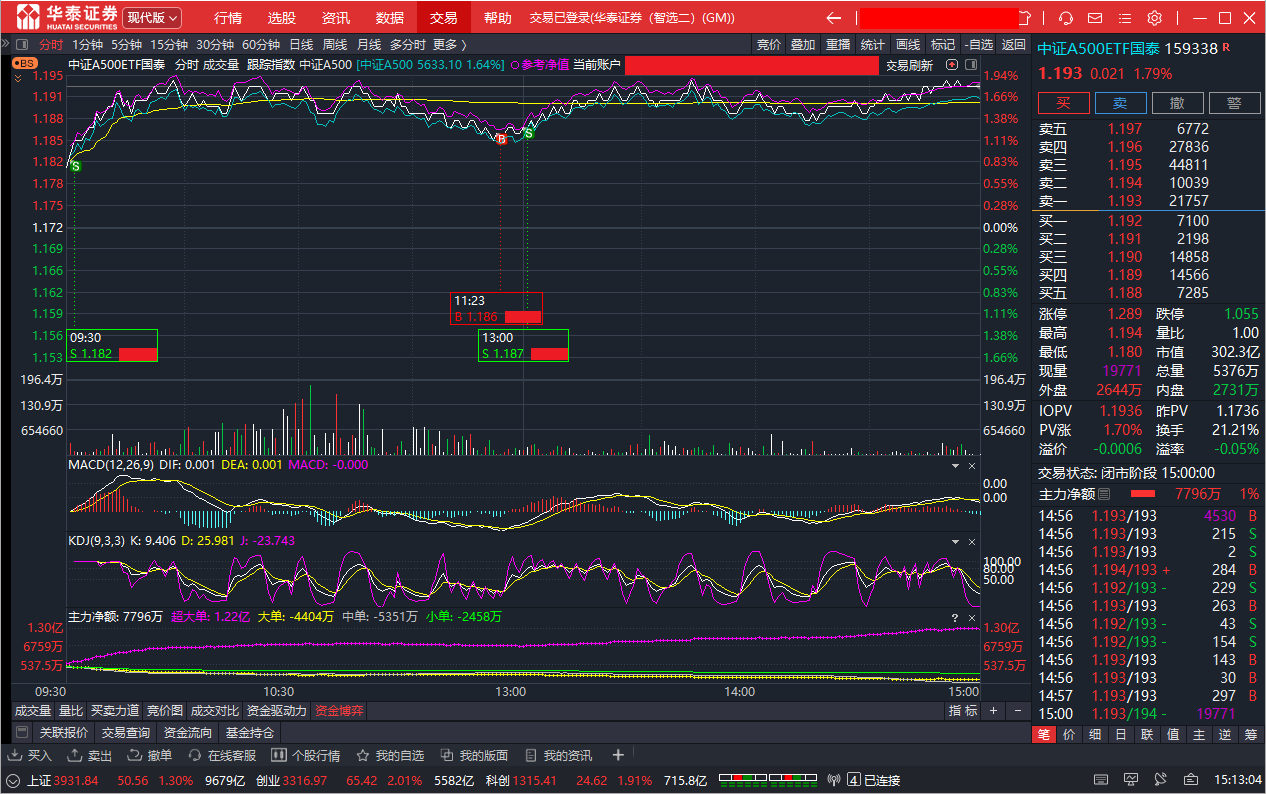1266x794 pixels.
Task: Open the settings gear icon
Action: pyautogui.click(x=1155, y=18)
